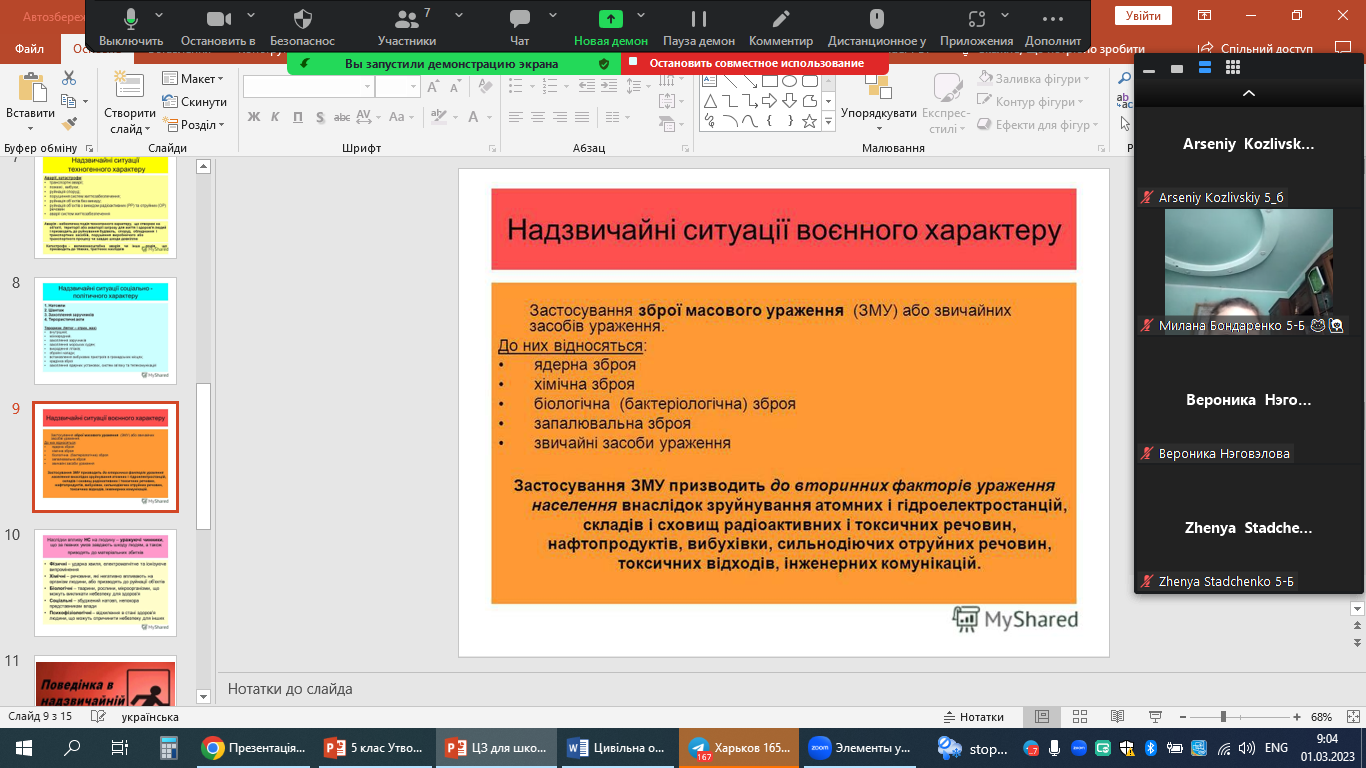Click the Скинути reset button
1366x768 pixels.
click(x=195, y=102)
